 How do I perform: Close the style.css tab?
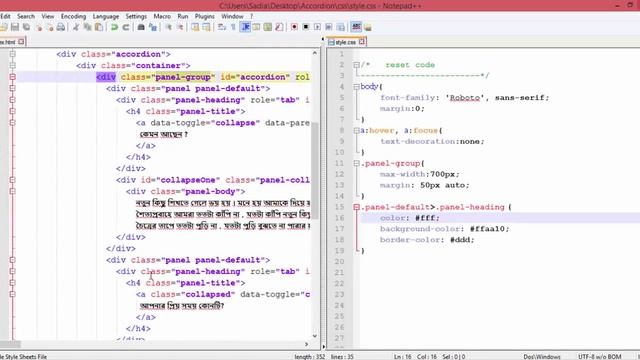(362, 42)
